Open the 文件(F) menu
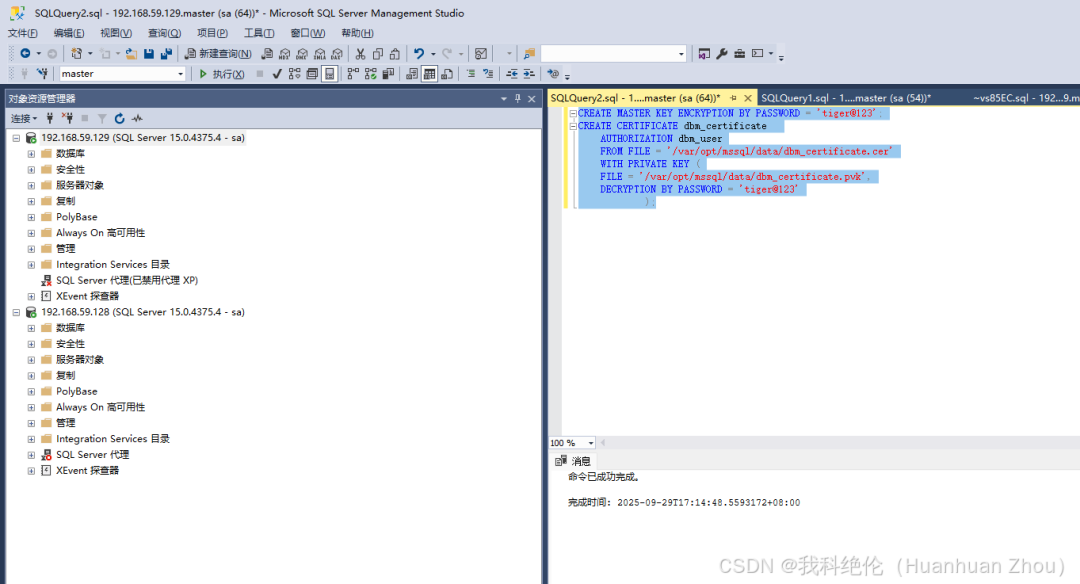 pyautogui.click(x=23, y=33)
